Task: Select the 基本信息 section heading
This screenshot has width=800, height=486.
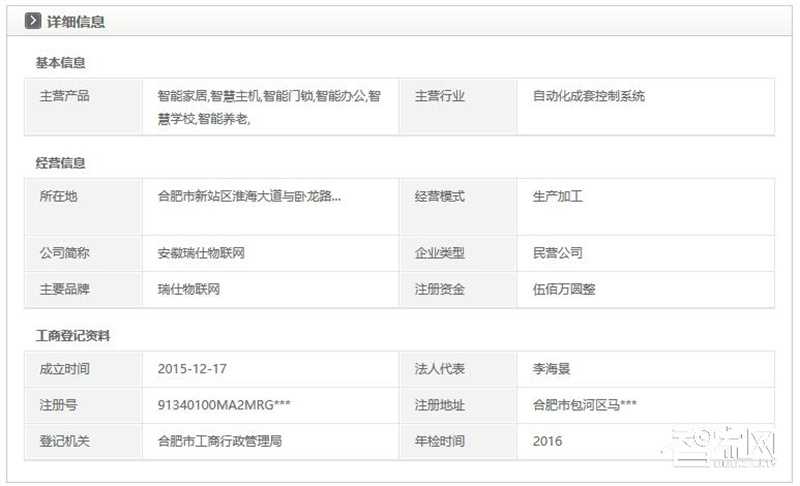Action: point(61,62)
